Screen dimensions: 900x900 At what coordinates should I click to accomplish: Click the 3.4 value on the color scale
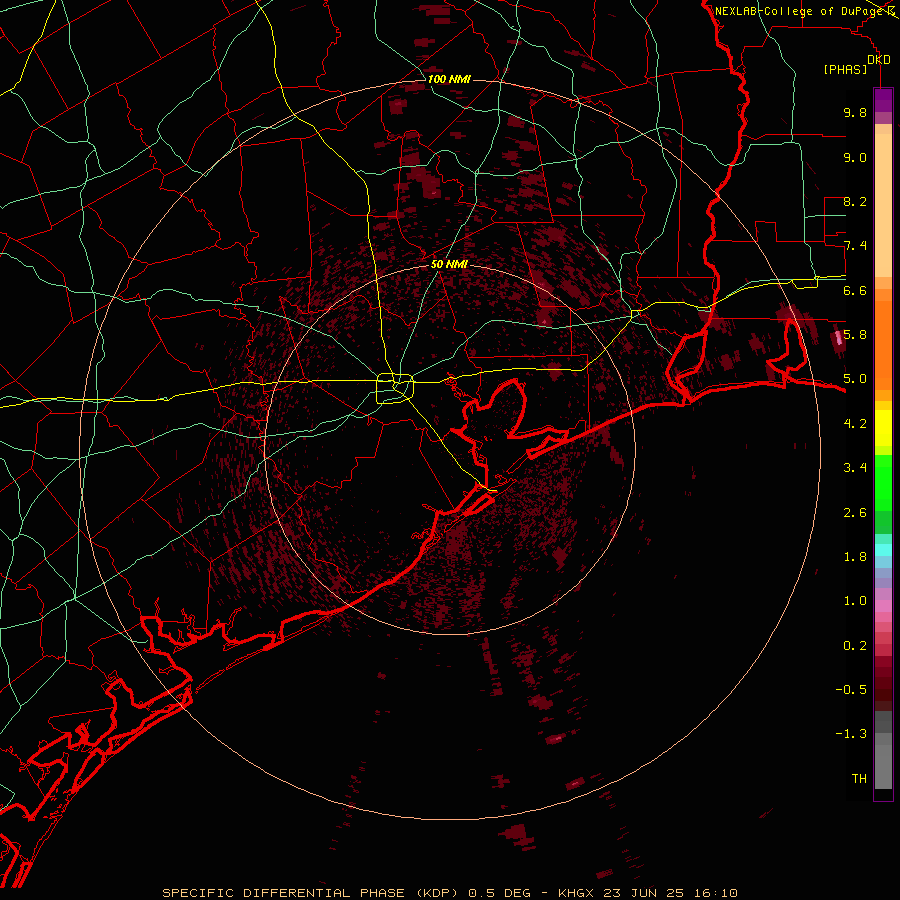pos(855,468)
